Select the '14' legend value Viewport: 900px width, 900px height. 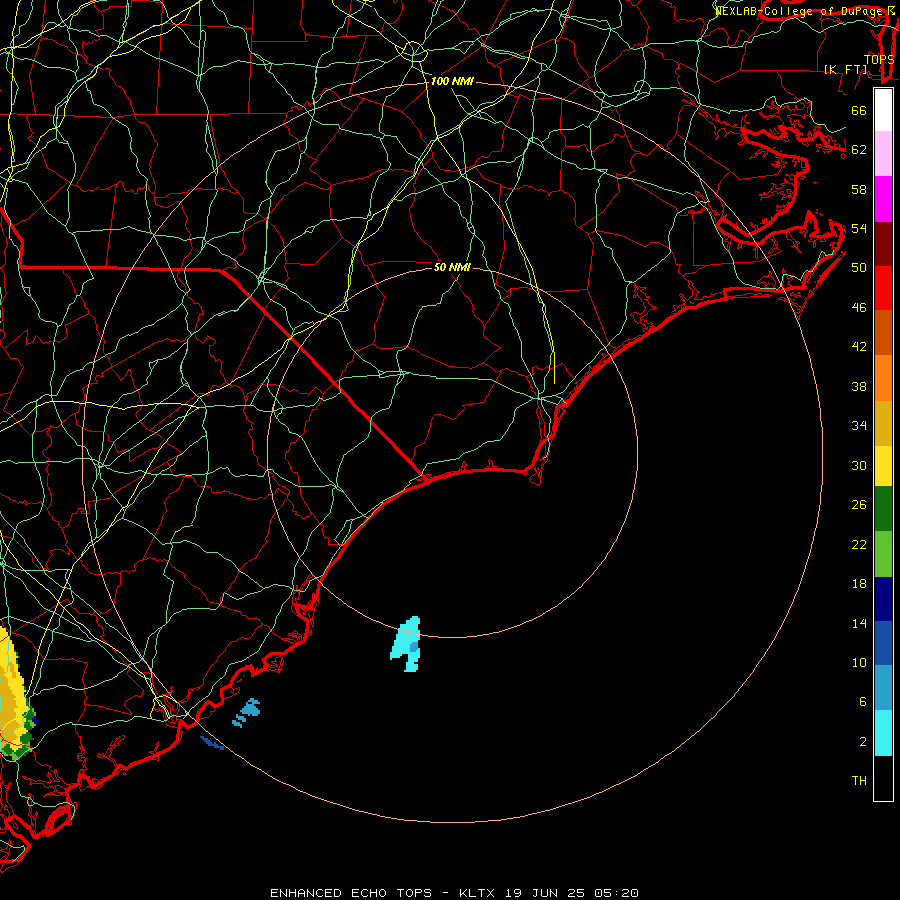pos(859,623)
